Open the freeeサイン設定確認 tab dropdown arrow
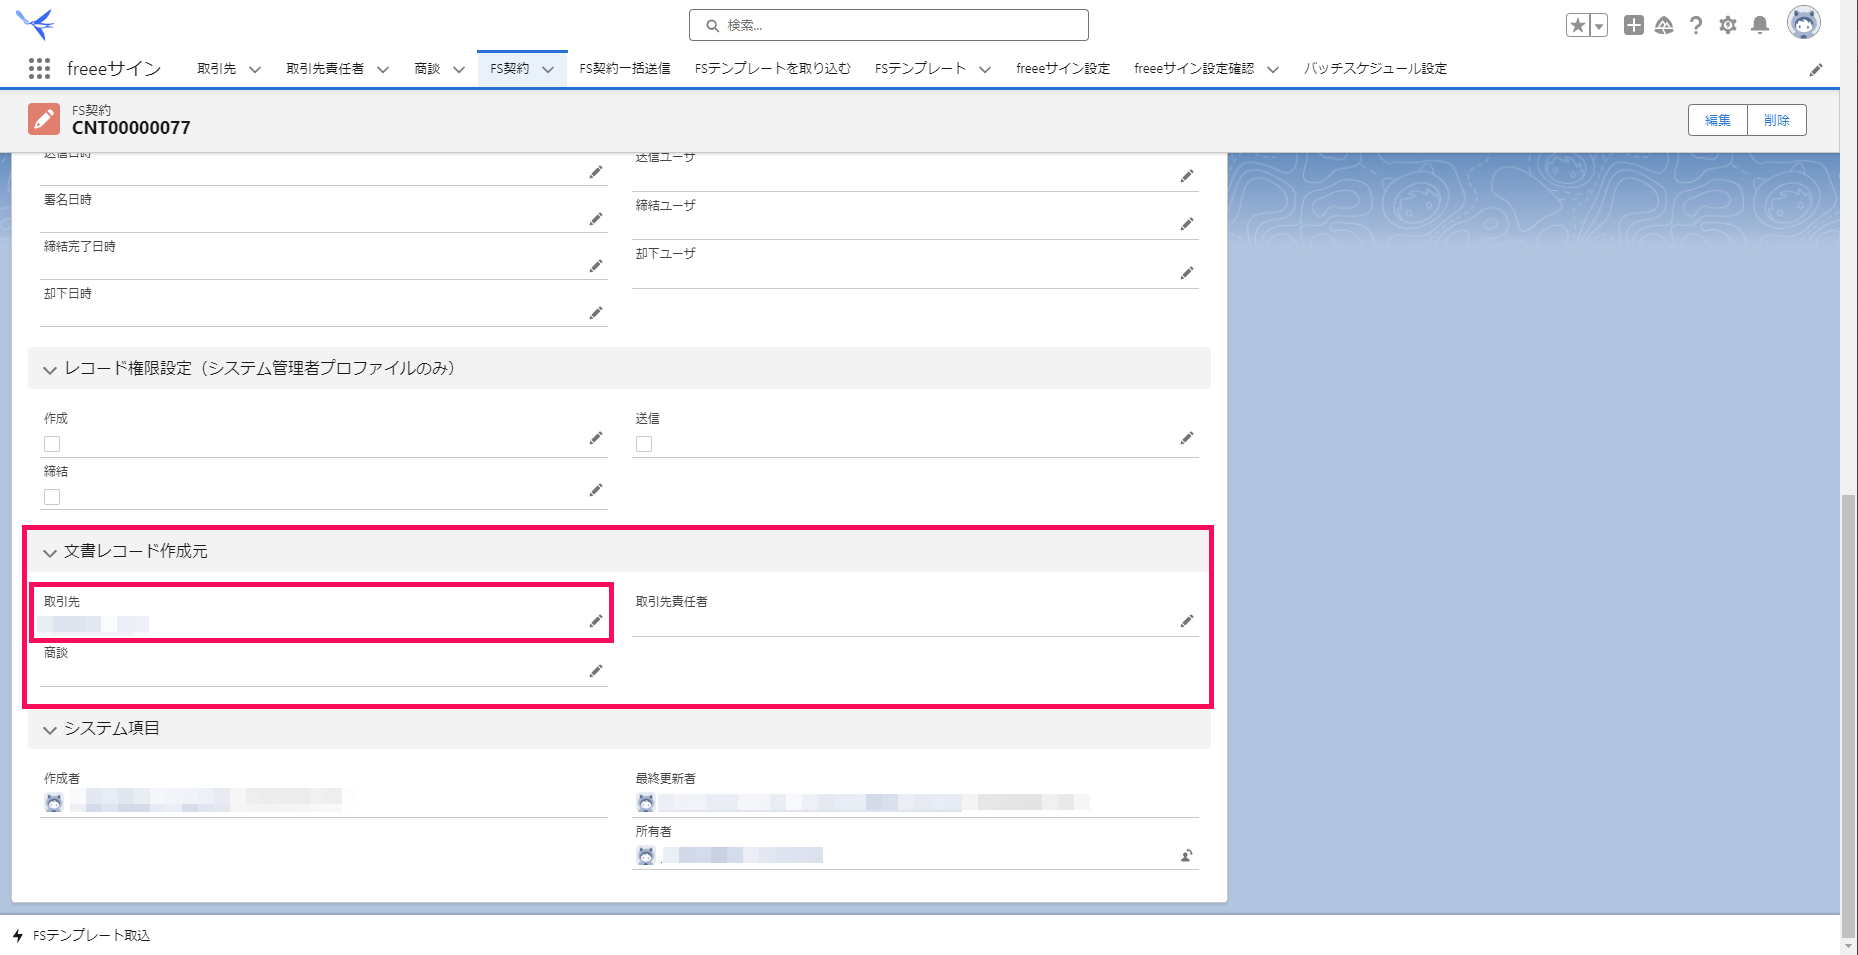The width and height of the screenshot is (1858, 955). click(x=1273, y=69)
